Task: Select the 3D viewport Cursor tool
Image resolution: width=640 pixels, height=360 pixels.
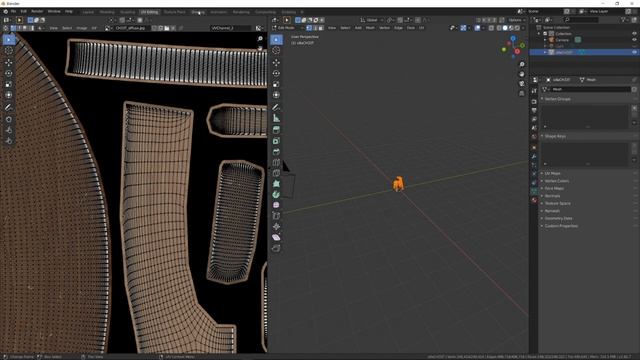Action: click(276, 51)
